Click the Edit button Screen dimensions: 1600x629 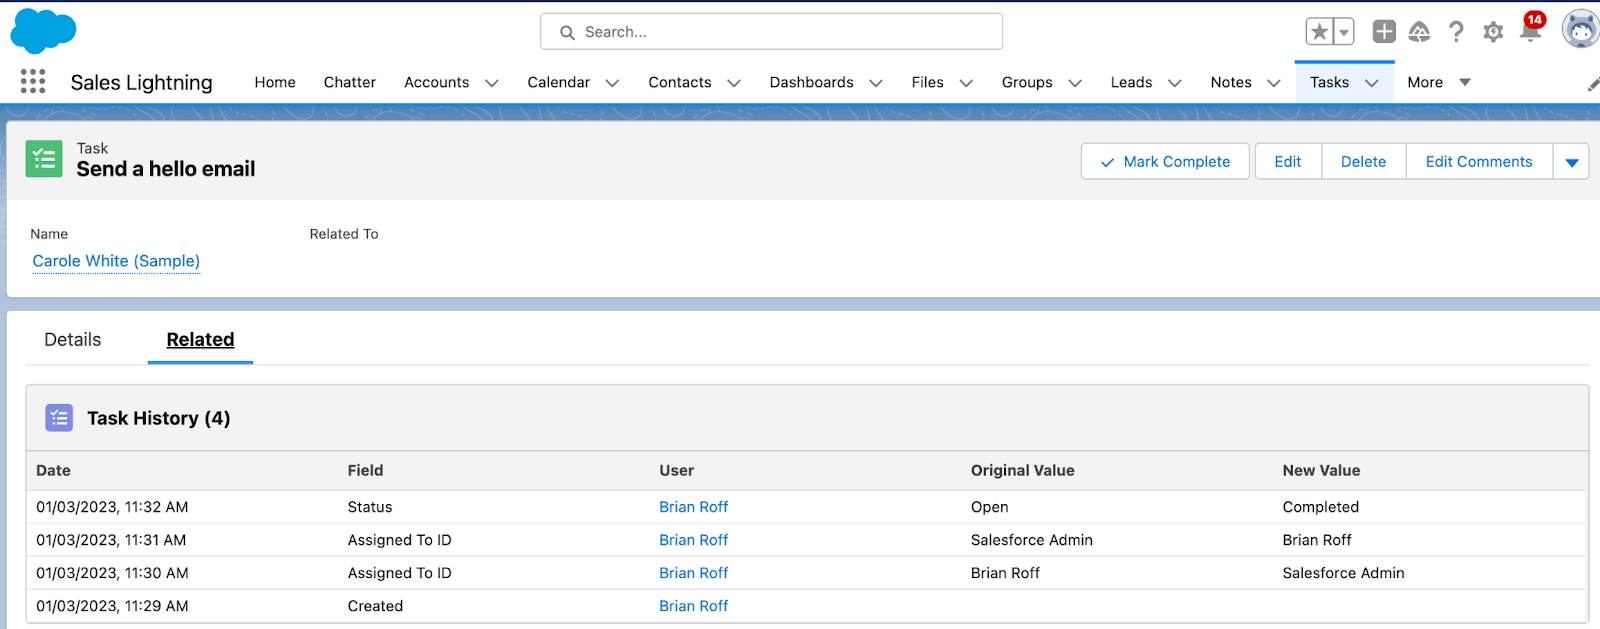tap(1288, 161)
